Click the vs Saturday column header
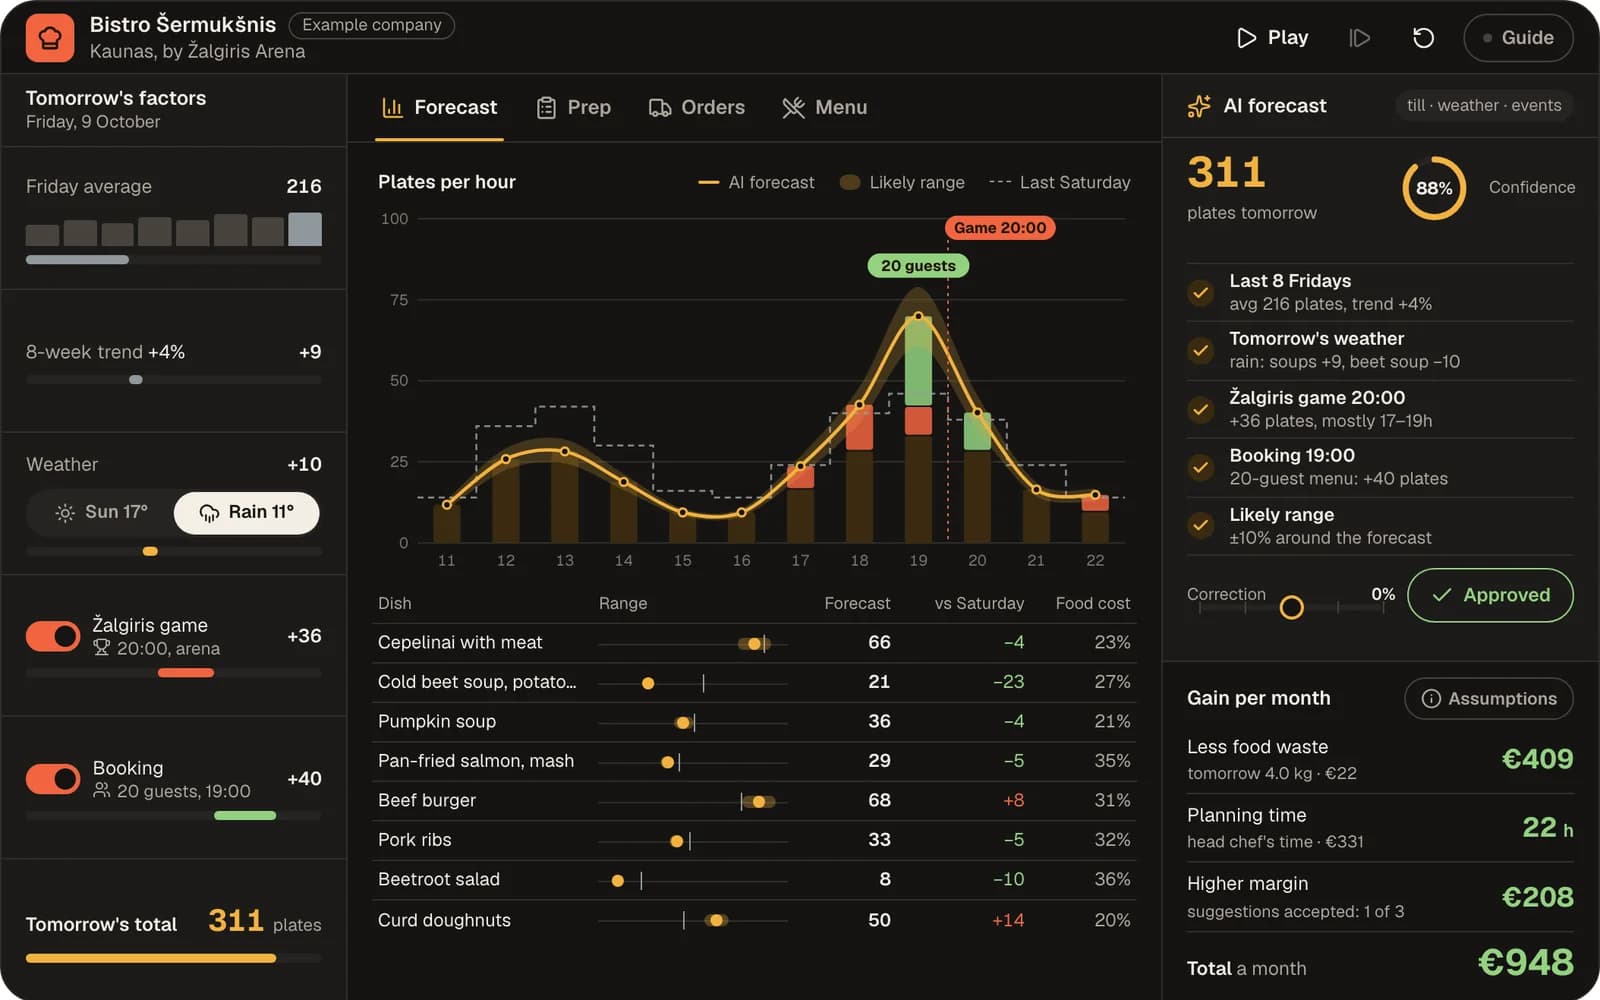This screenshot has width=1600, height=1000. point(979,603)
